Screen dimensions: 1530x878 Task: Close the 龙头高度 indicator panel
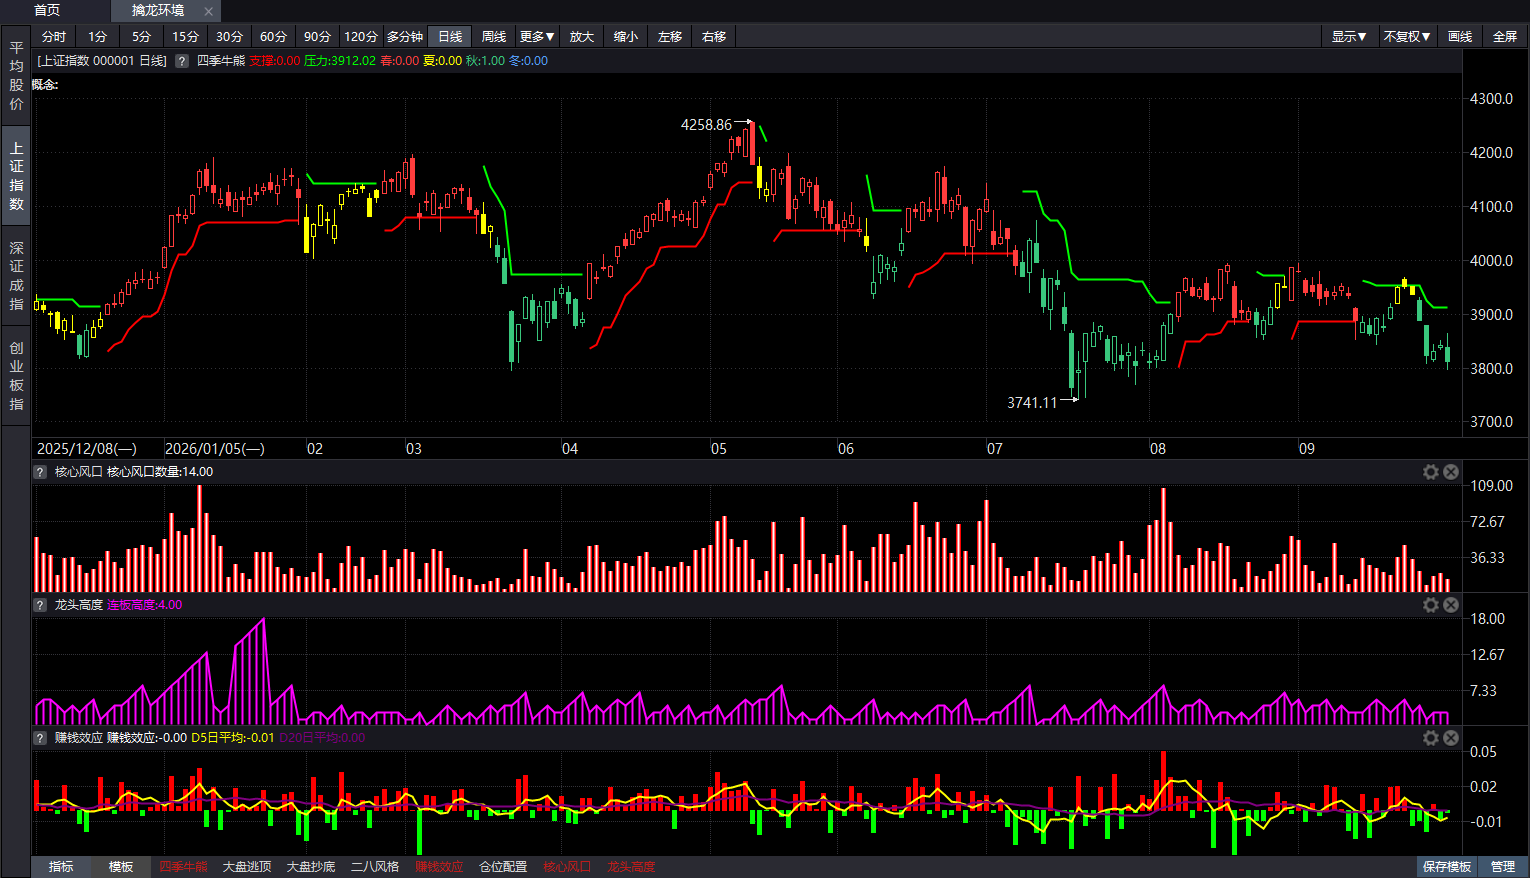pos(1451,605)
